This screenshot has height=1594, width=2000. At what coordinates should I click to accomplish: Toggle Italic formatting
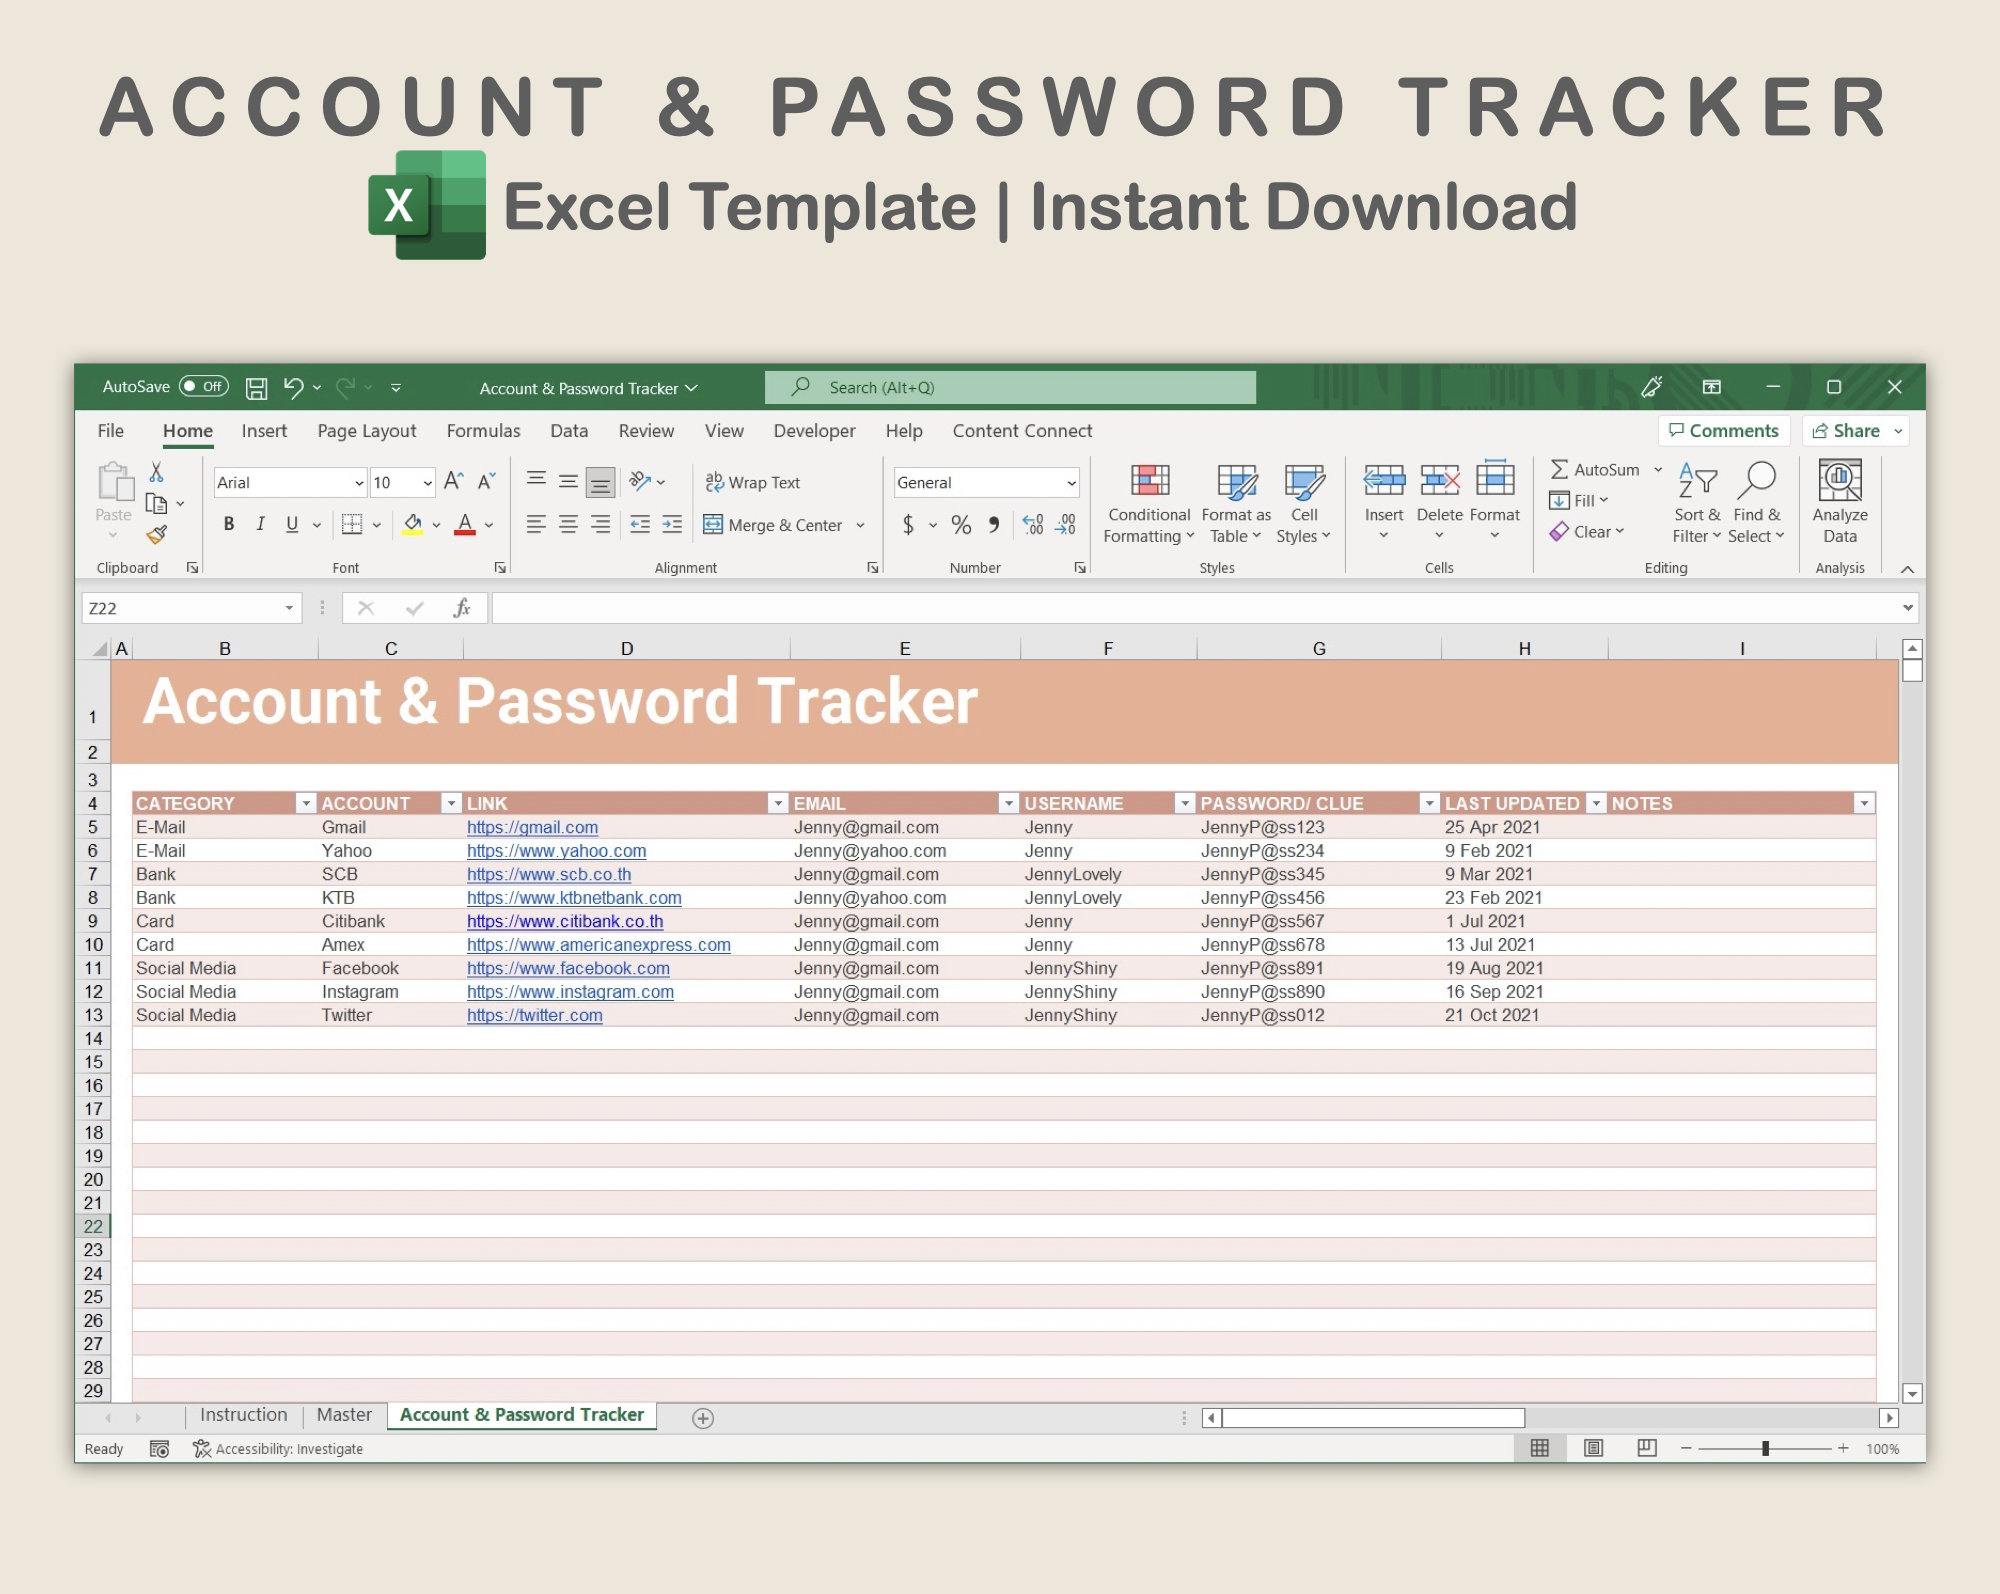pos(260,524)
